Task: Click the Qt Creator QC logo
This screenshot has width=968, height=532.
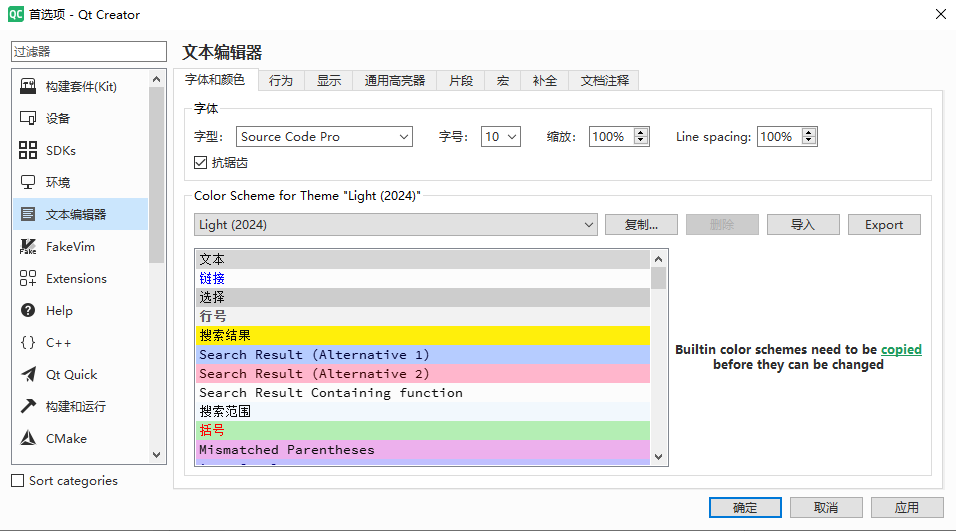Action: click(15, 14)
